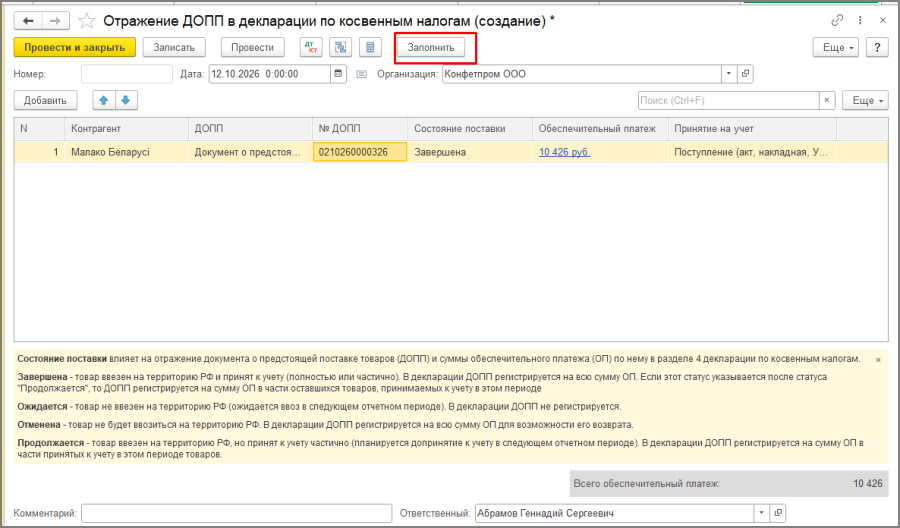Open the Организация record with the open icon
Image resolution: width=900 pixels, height=528 pixels.
(x=745, y=74)
